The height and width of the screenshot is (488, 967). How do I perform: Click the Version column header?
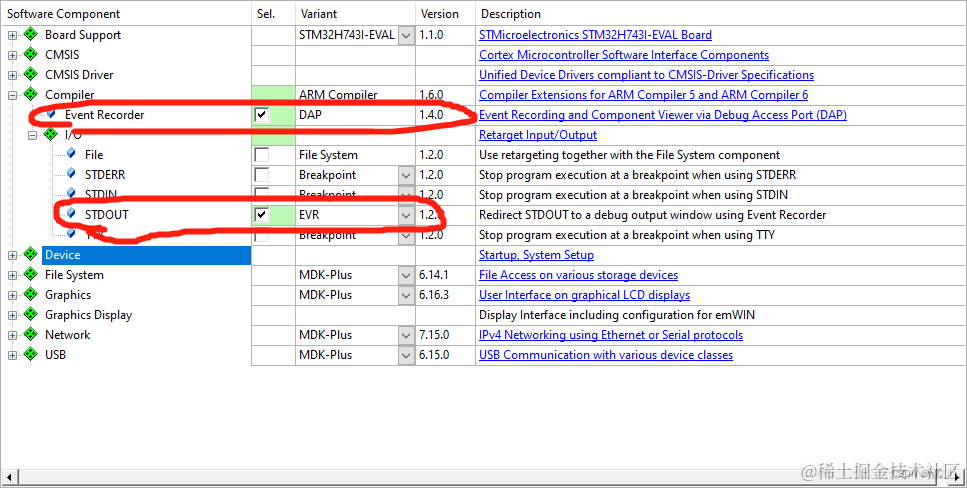point(445,14)
